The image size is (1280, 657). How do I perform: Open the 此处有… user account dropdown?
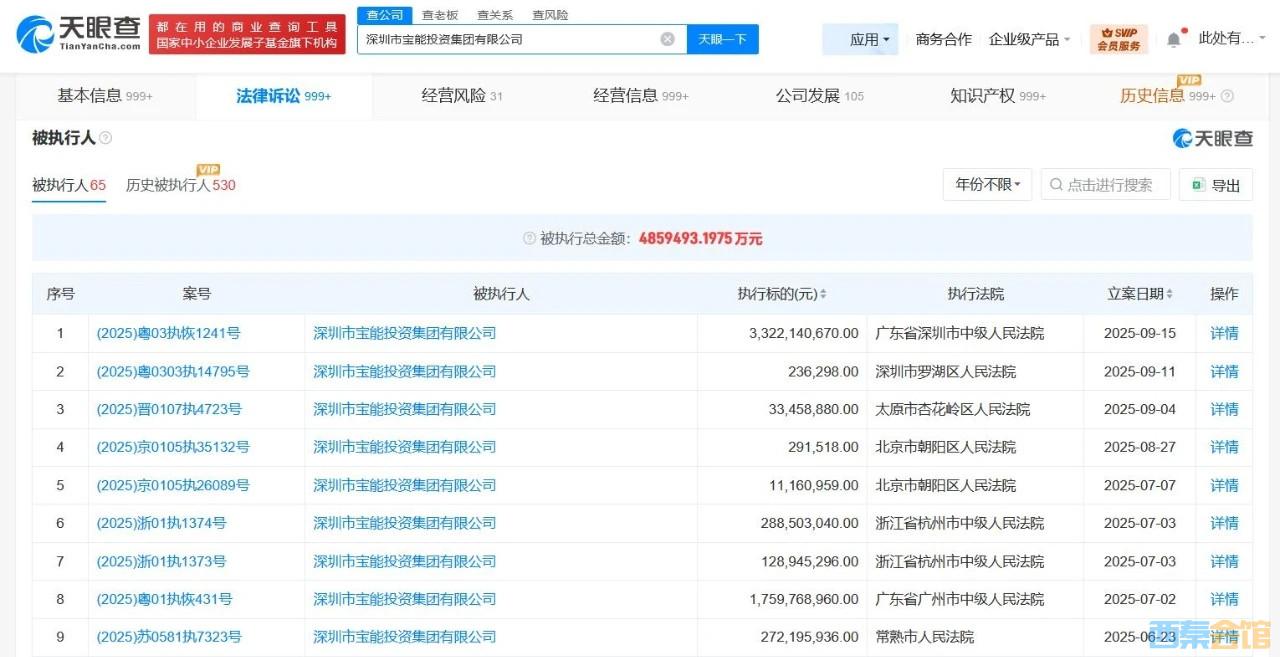1232,39
